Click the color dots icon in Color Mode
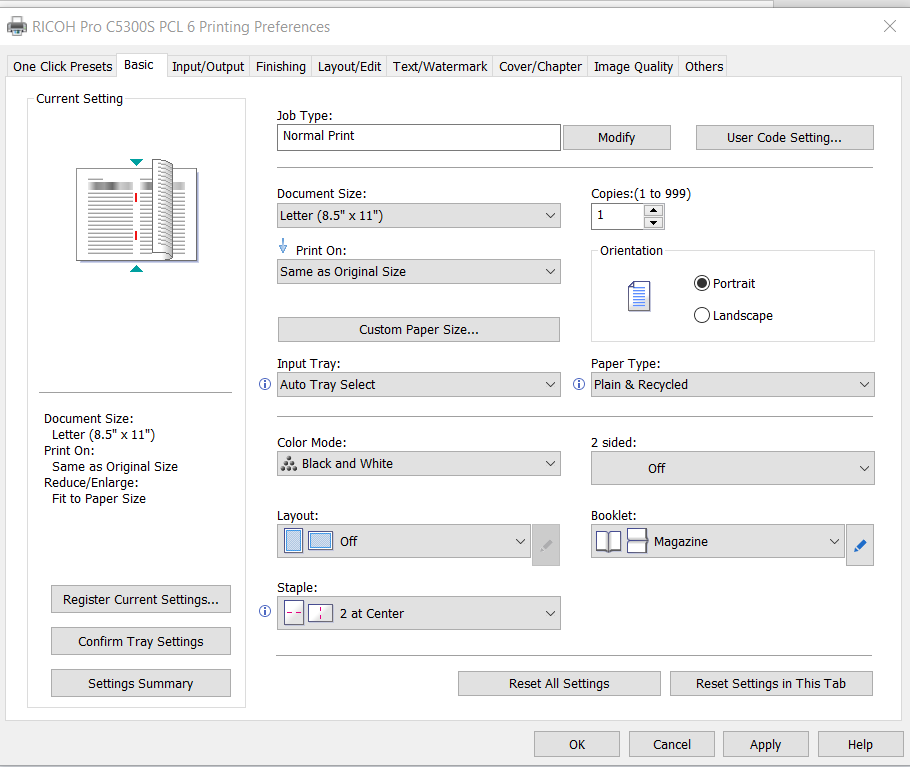Viewport: 910px width, 767px height. pyautogui.click(x=289, y=464)
